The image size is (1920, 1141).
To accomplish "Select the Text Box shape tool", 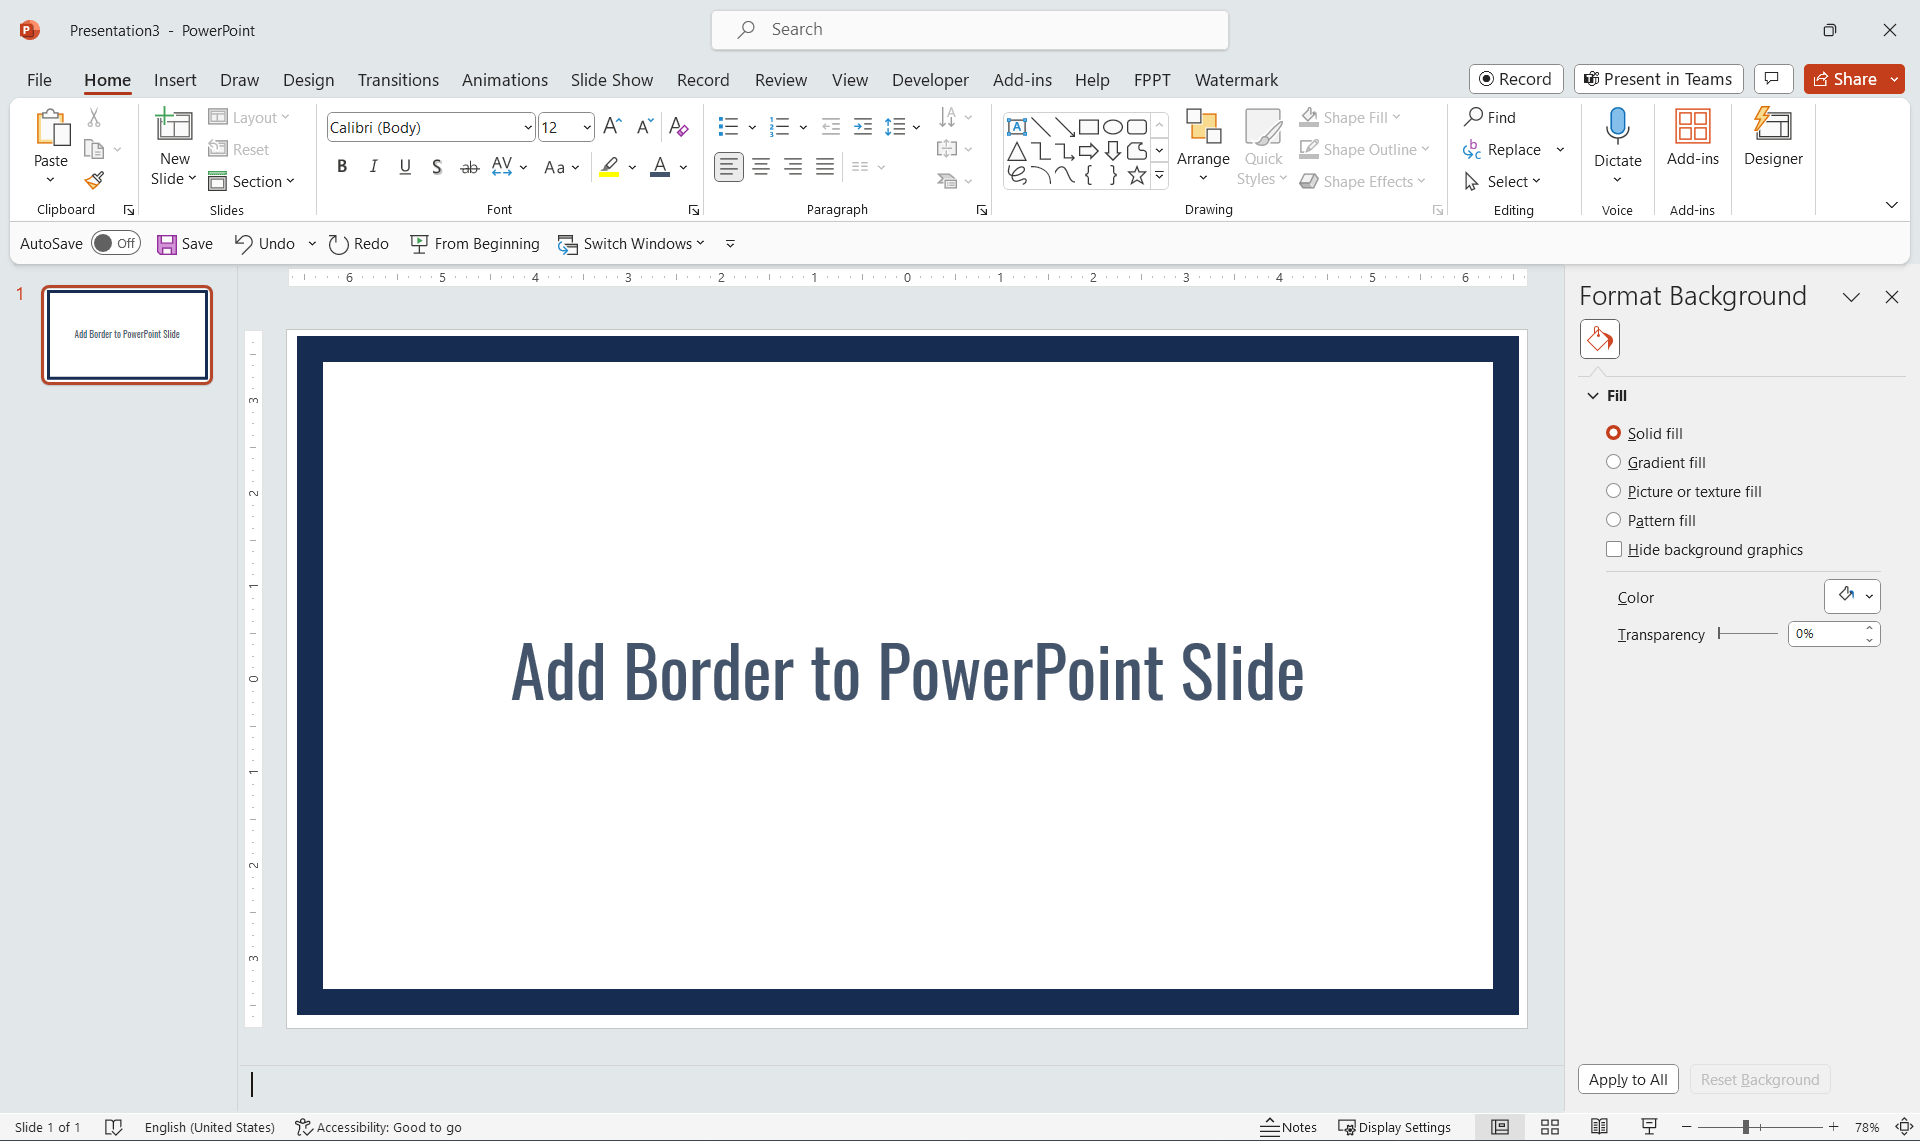I will (1017, 127).
